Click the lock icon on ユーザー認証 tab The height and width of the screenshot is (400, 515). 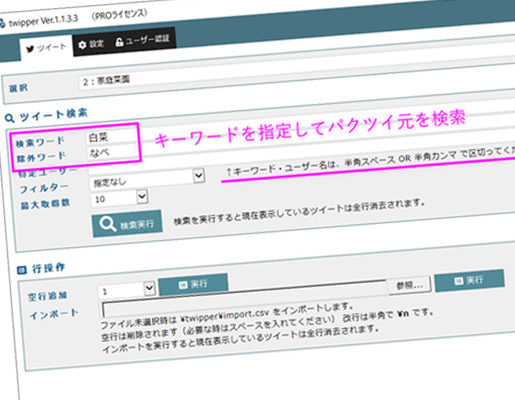pos(119,42)
